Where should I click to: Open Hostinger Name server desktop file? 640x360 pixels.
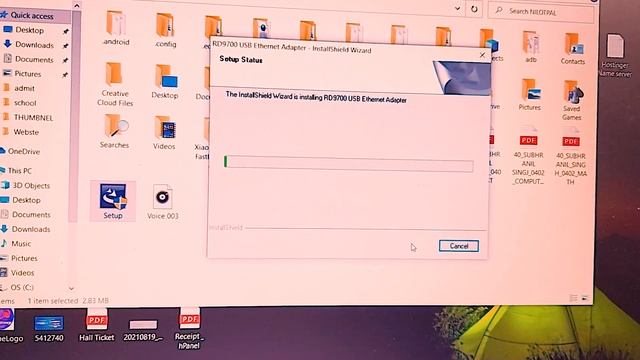coord(616,56)
